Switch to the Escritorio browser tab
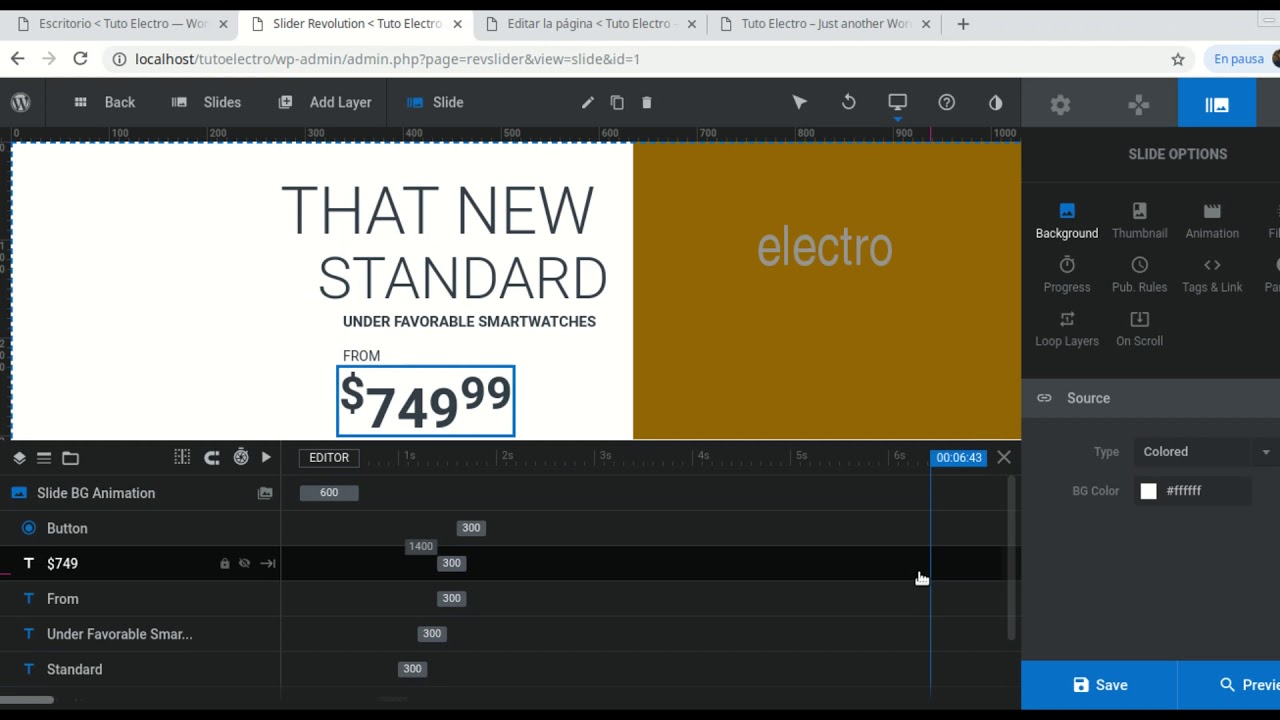Screen dimensions: 1280x720 [120, 24]
